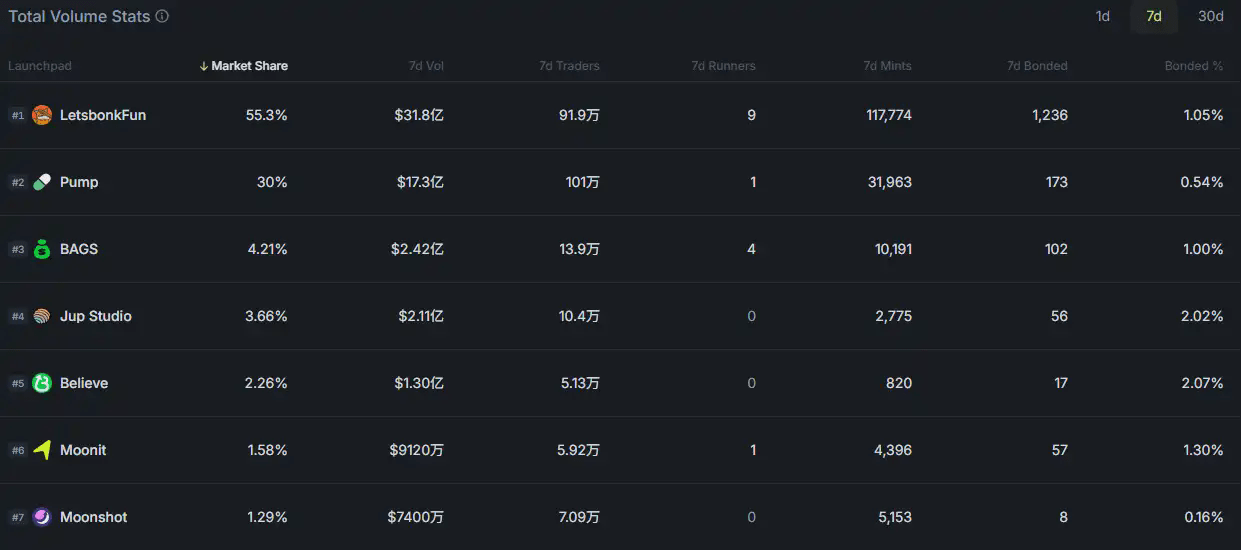Viewport: 1241px width, 550px height.
Task: Sort table by 7d Mints header
Action: pos(888,66)
